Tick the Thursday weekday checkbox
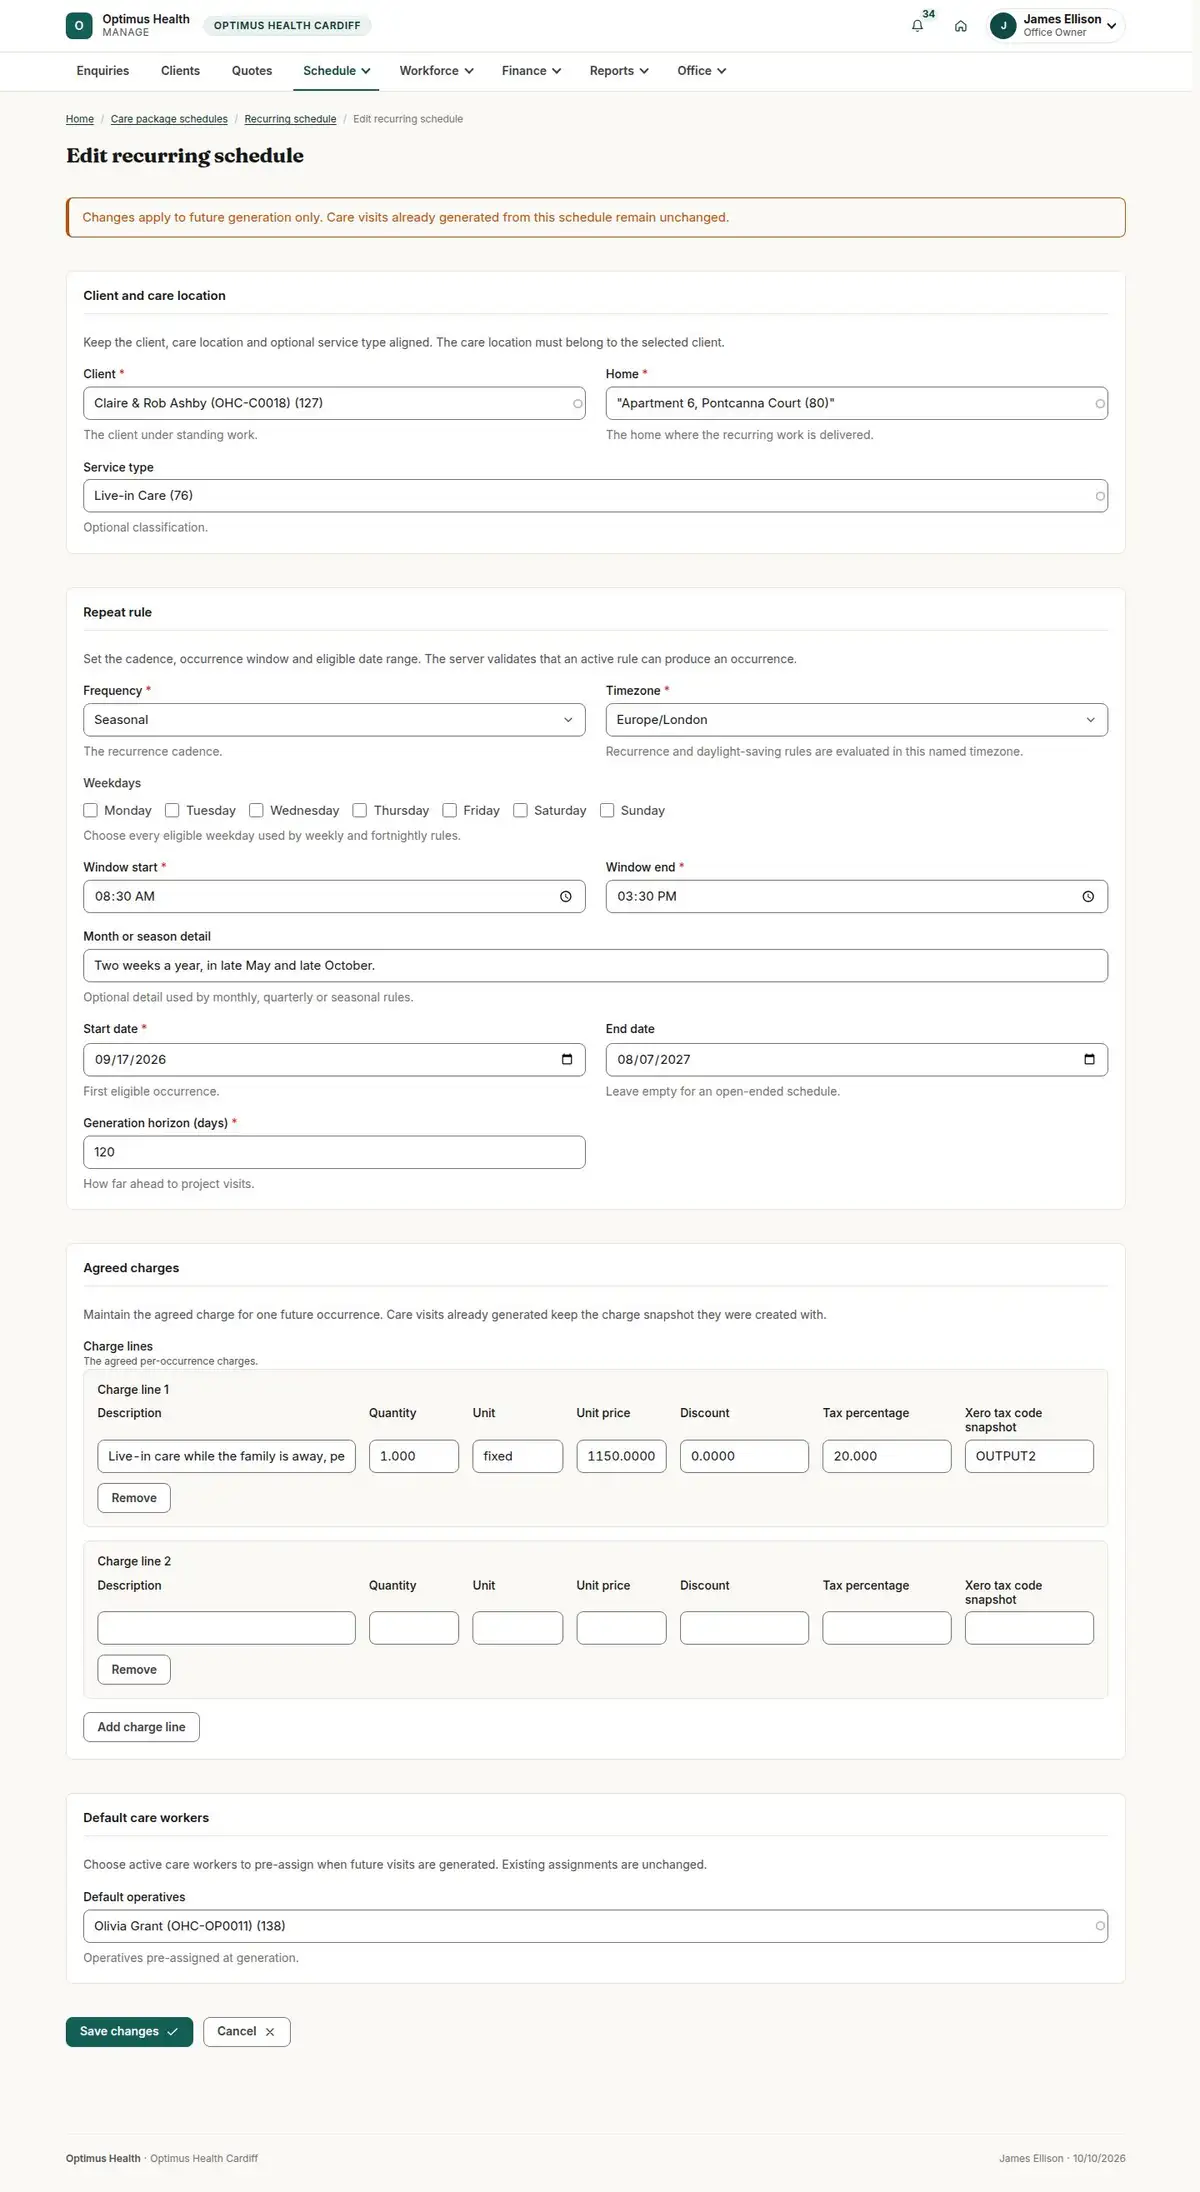This screenshot has width=1200, height=2192. click(360, 811)
